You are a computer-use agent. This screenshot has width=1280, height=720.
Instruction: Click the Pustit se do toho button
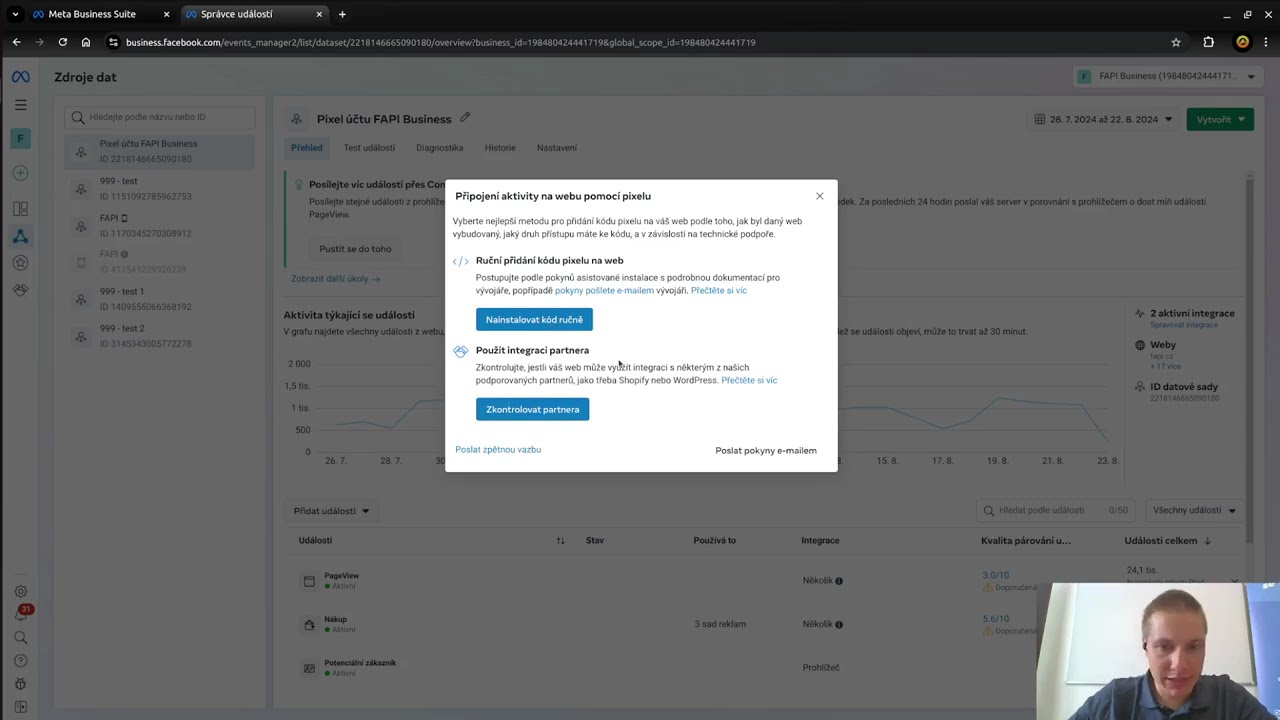[x=355, y=249]
